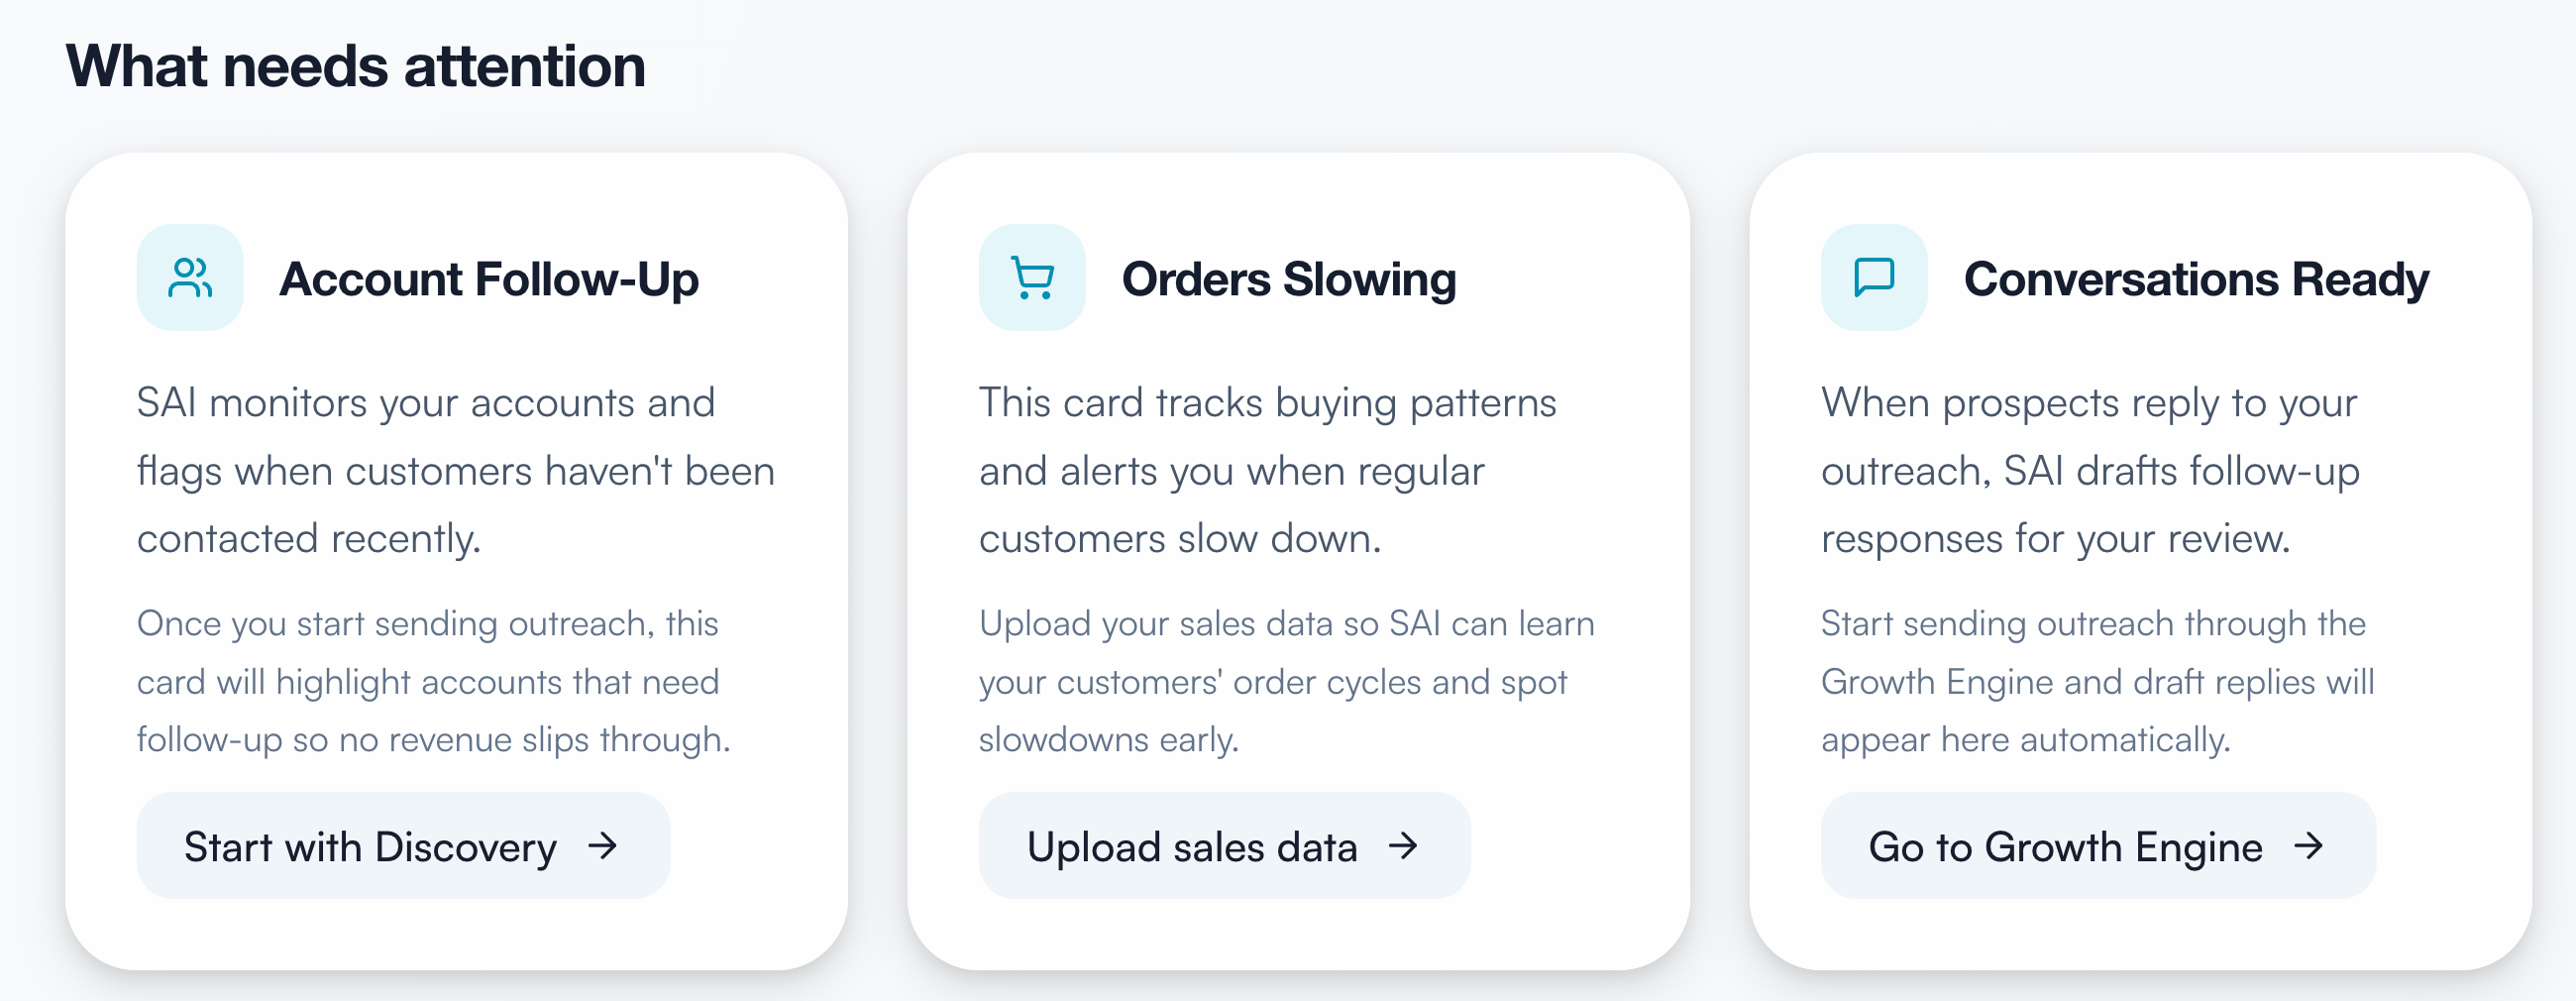The image size is (2576, 1001).
Task: Click the Conversations Ready card title
Action: click(x=2196, y=280)
